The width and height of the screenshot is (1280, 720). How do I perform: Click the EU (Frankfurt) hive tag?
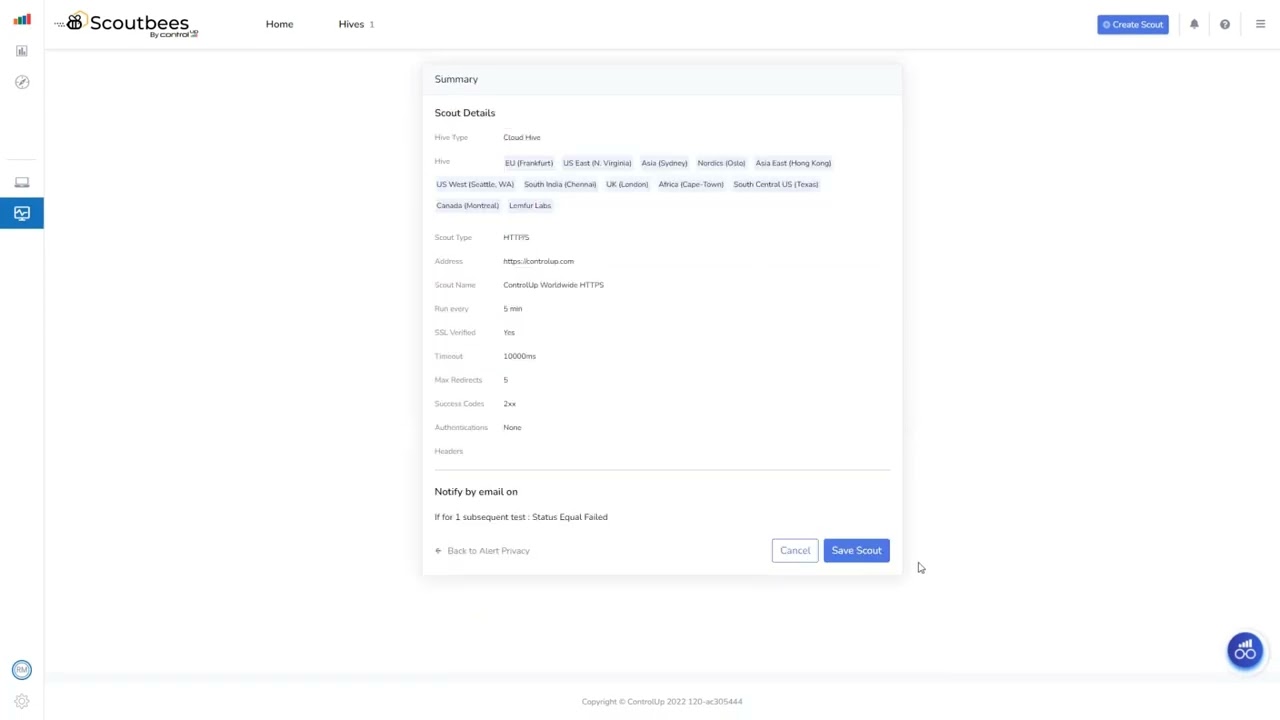tap(529, 163)
